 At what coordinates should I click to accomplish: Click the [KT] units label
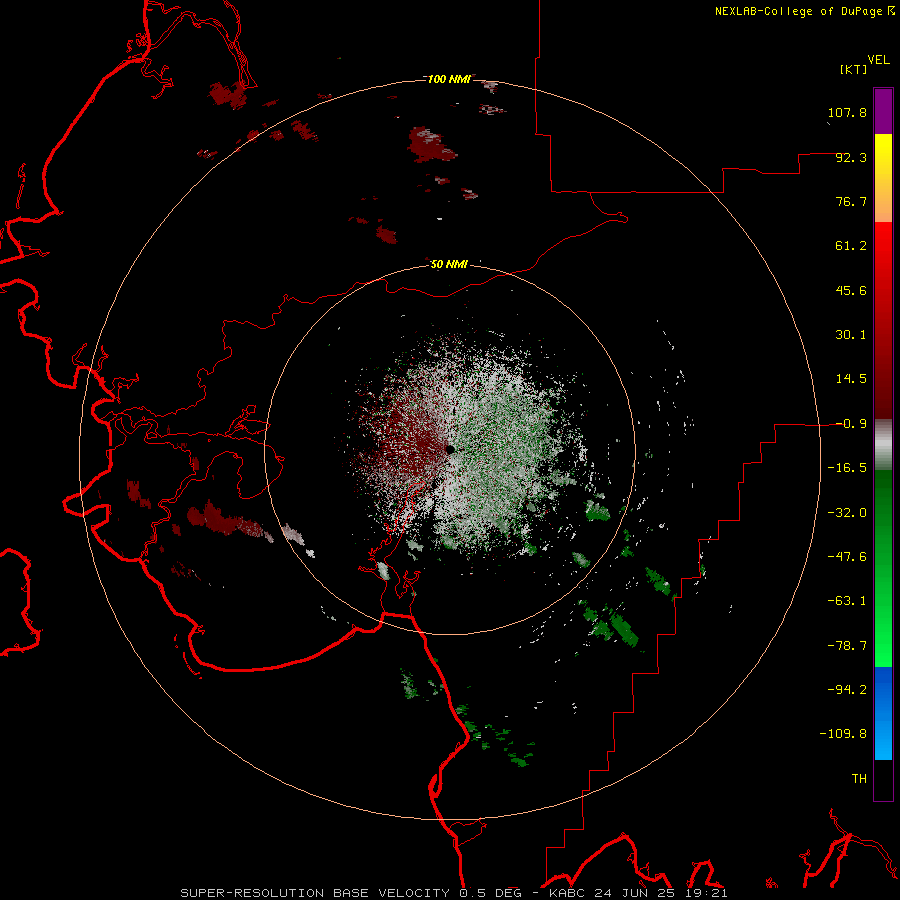coord(854,69)
